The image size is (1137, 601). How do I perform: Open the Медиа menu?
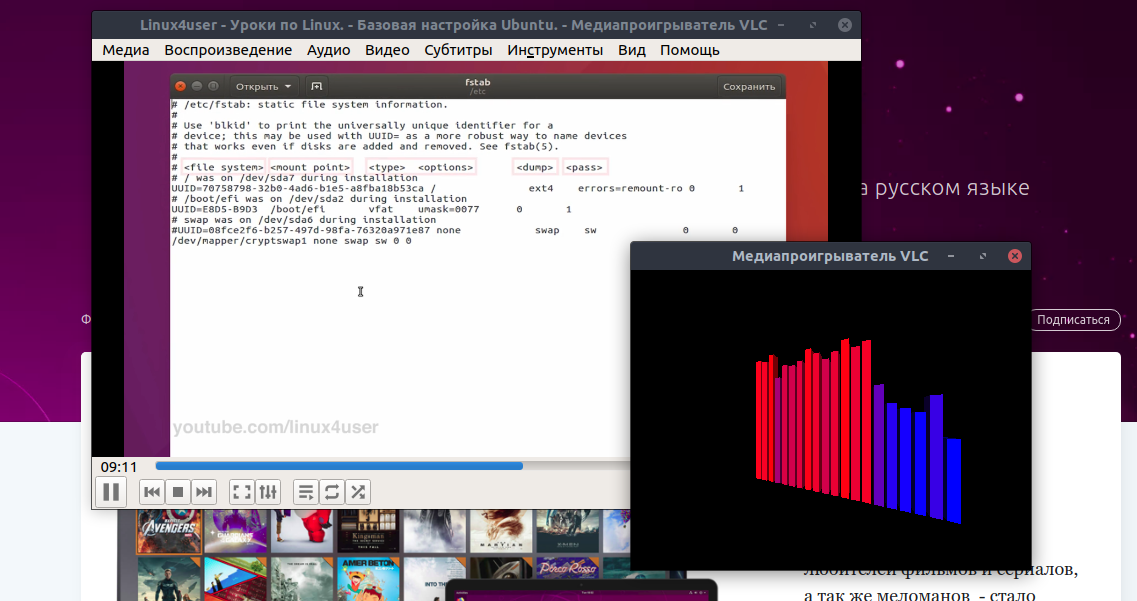pyautogui.click(x=126, y=50)
